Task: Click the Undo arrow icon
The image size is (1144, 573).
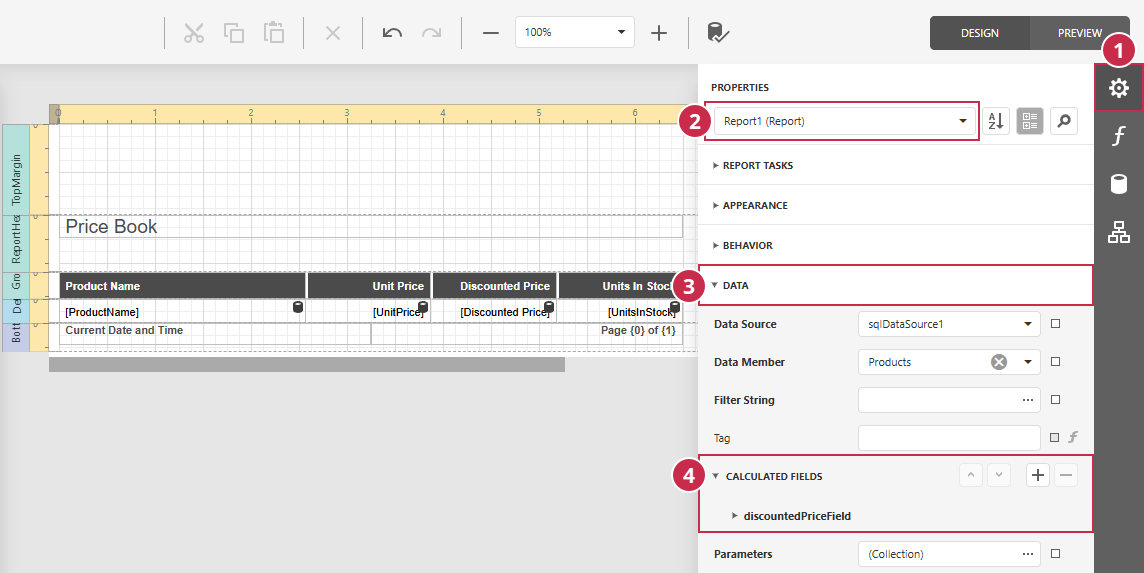Action: click(x=392, y=33)
